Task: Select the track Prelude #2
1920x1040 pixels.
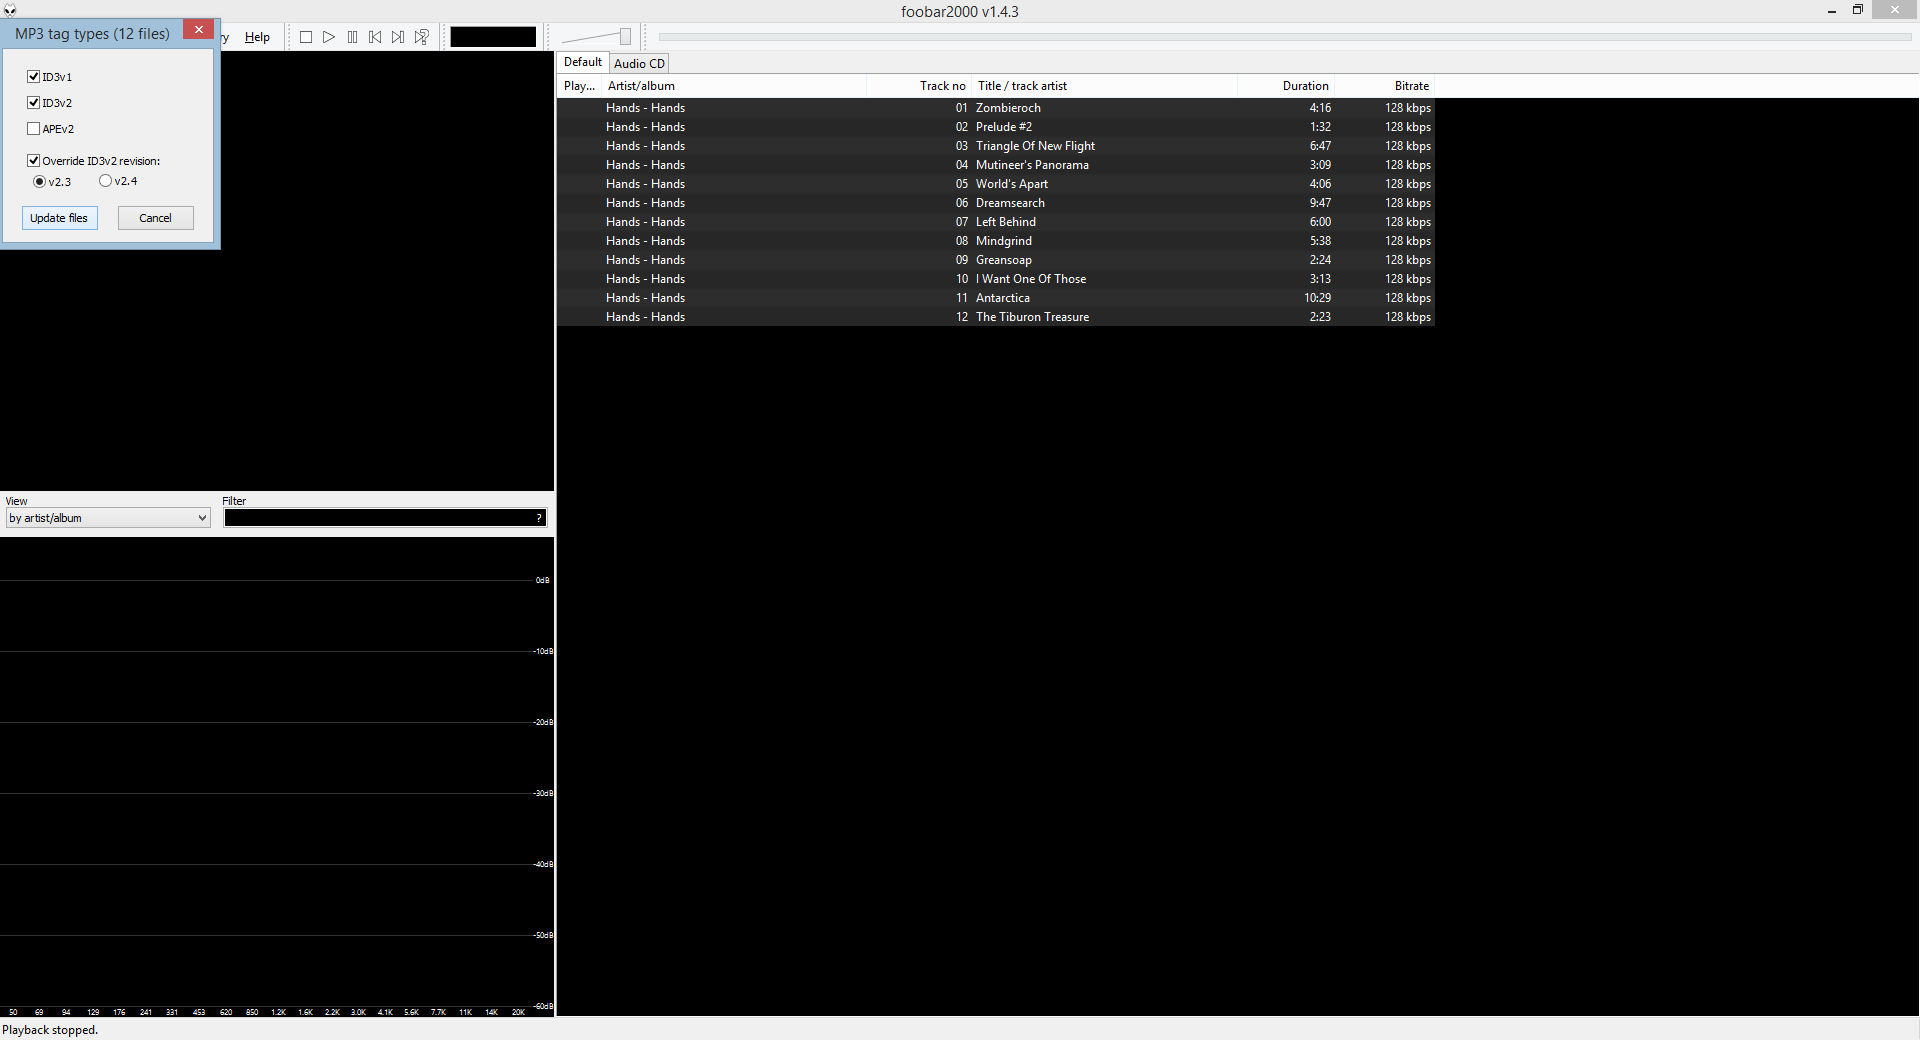Action: [x=996, y=127]
